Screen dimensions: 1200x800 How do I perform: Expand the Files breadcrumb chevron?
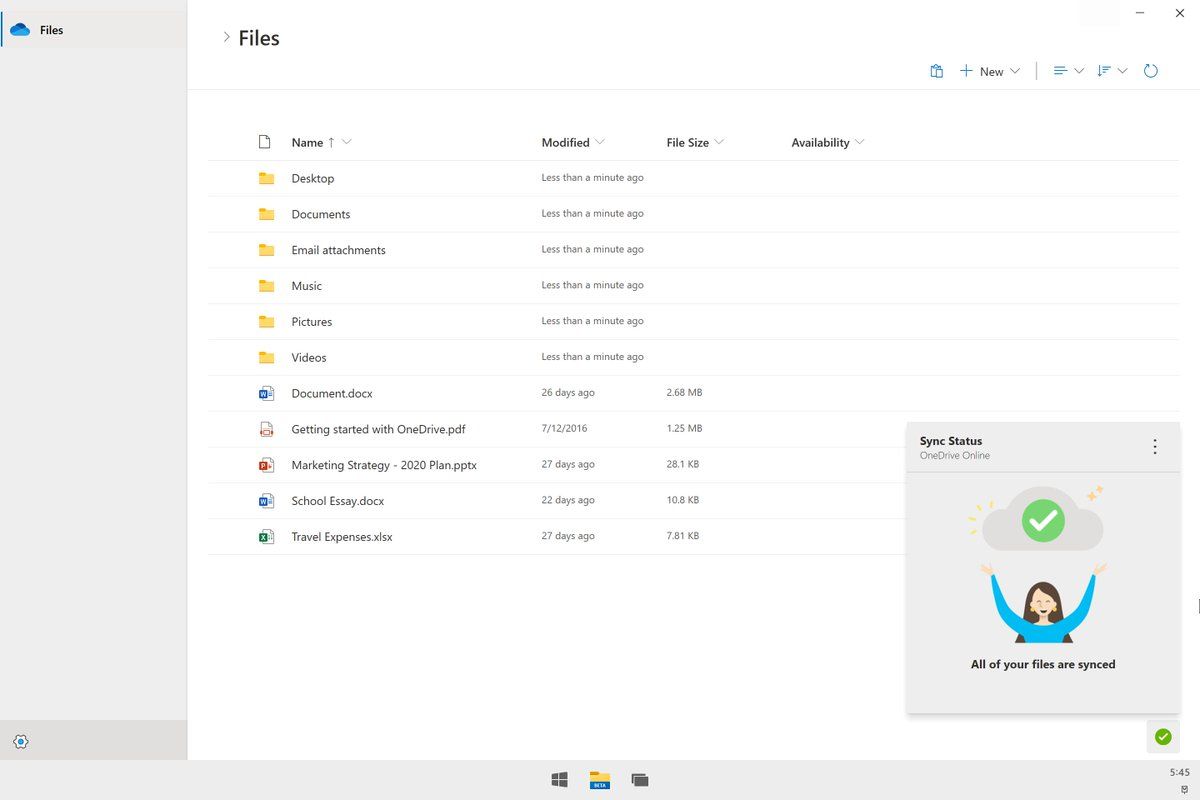click(x=226, y=38)
